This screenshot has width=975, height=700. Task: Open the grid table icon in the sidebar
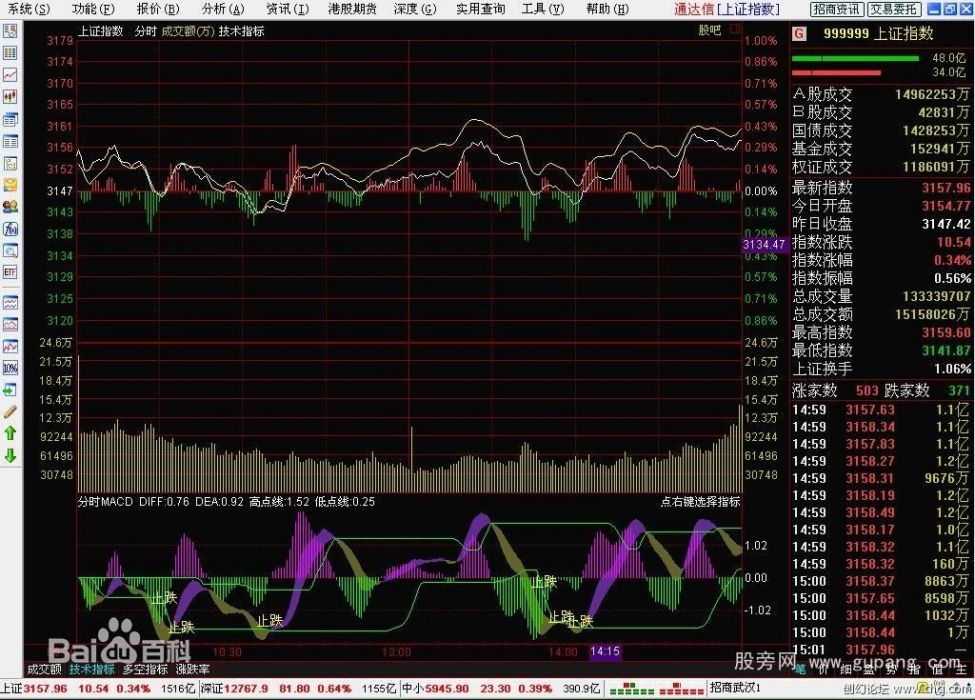click(x=10, y=53)
